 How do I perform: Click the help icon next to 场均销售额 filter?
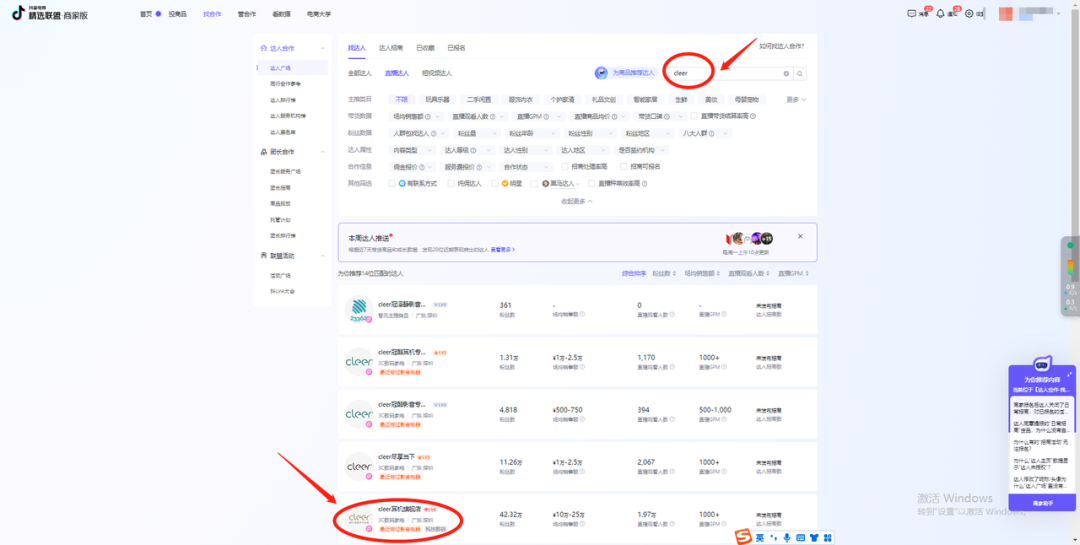pos(428,116)
